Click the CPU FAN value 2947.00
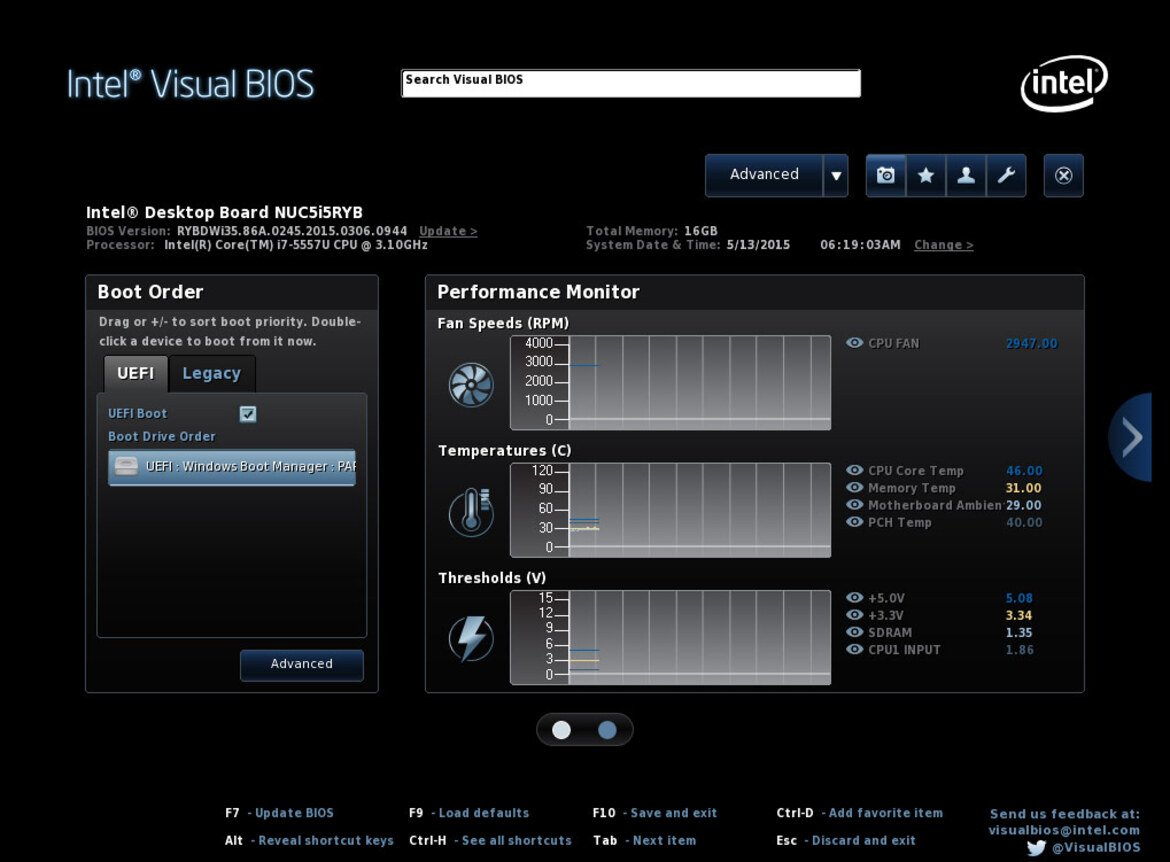The height and width of the screenshot is (862, 1170). point(1031,343)
